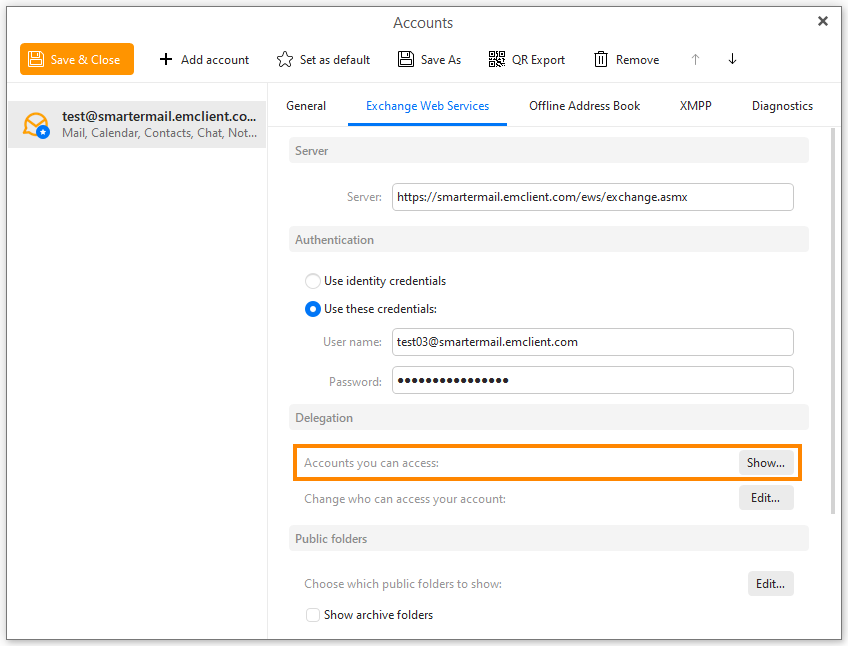Show accounts you can access
This screenshot has width=848, height=646.
point(766,463)
